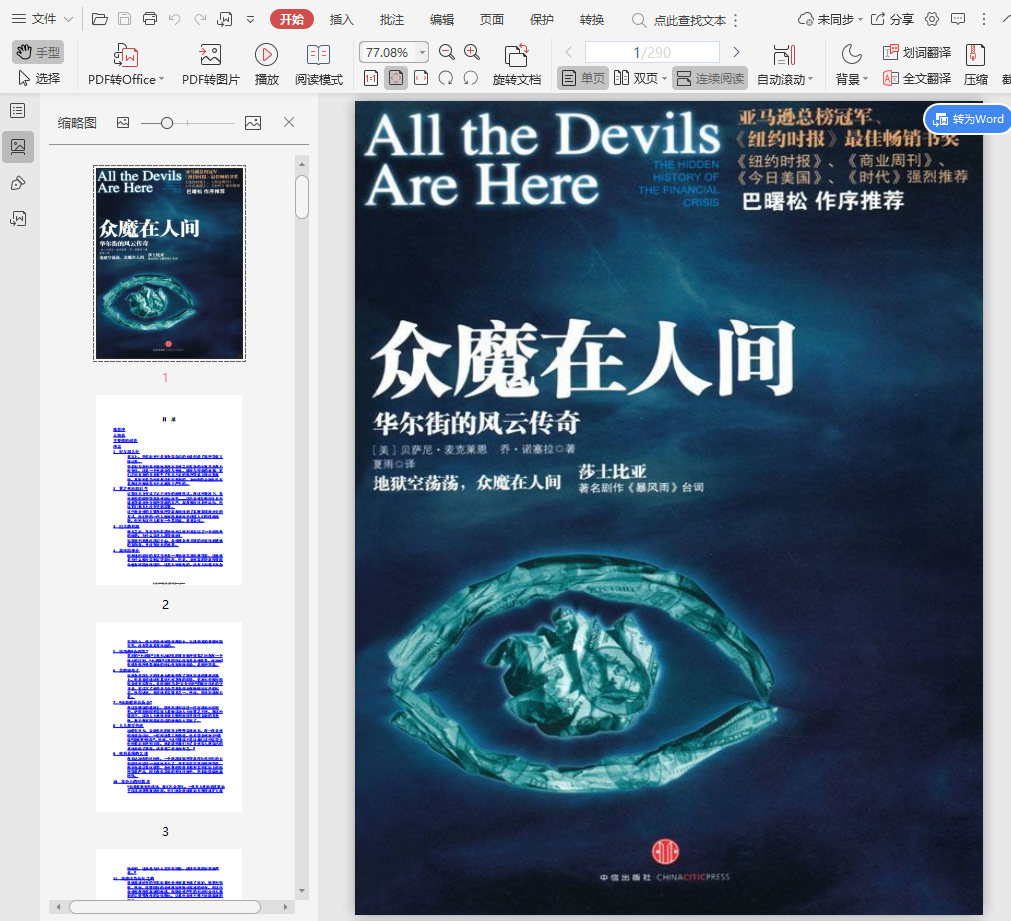The width and height of the screenshot is (1011, 921).
Task: Click the thumbnail panel horizontal scrollbar
Action: click(165, 907)
